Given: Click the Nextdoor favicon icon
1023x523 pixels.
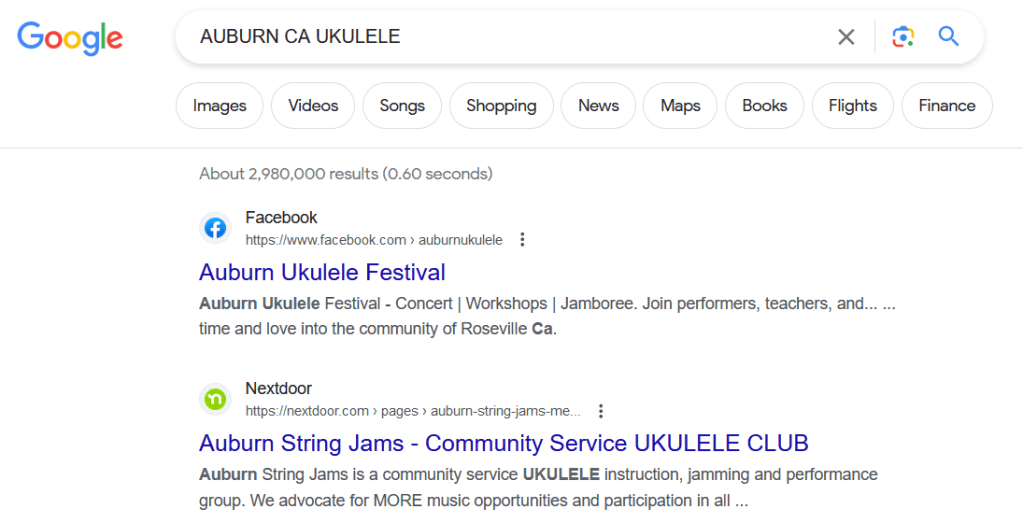Looking at the screenshot, I should pyautogui.click(x=215, y=399).
